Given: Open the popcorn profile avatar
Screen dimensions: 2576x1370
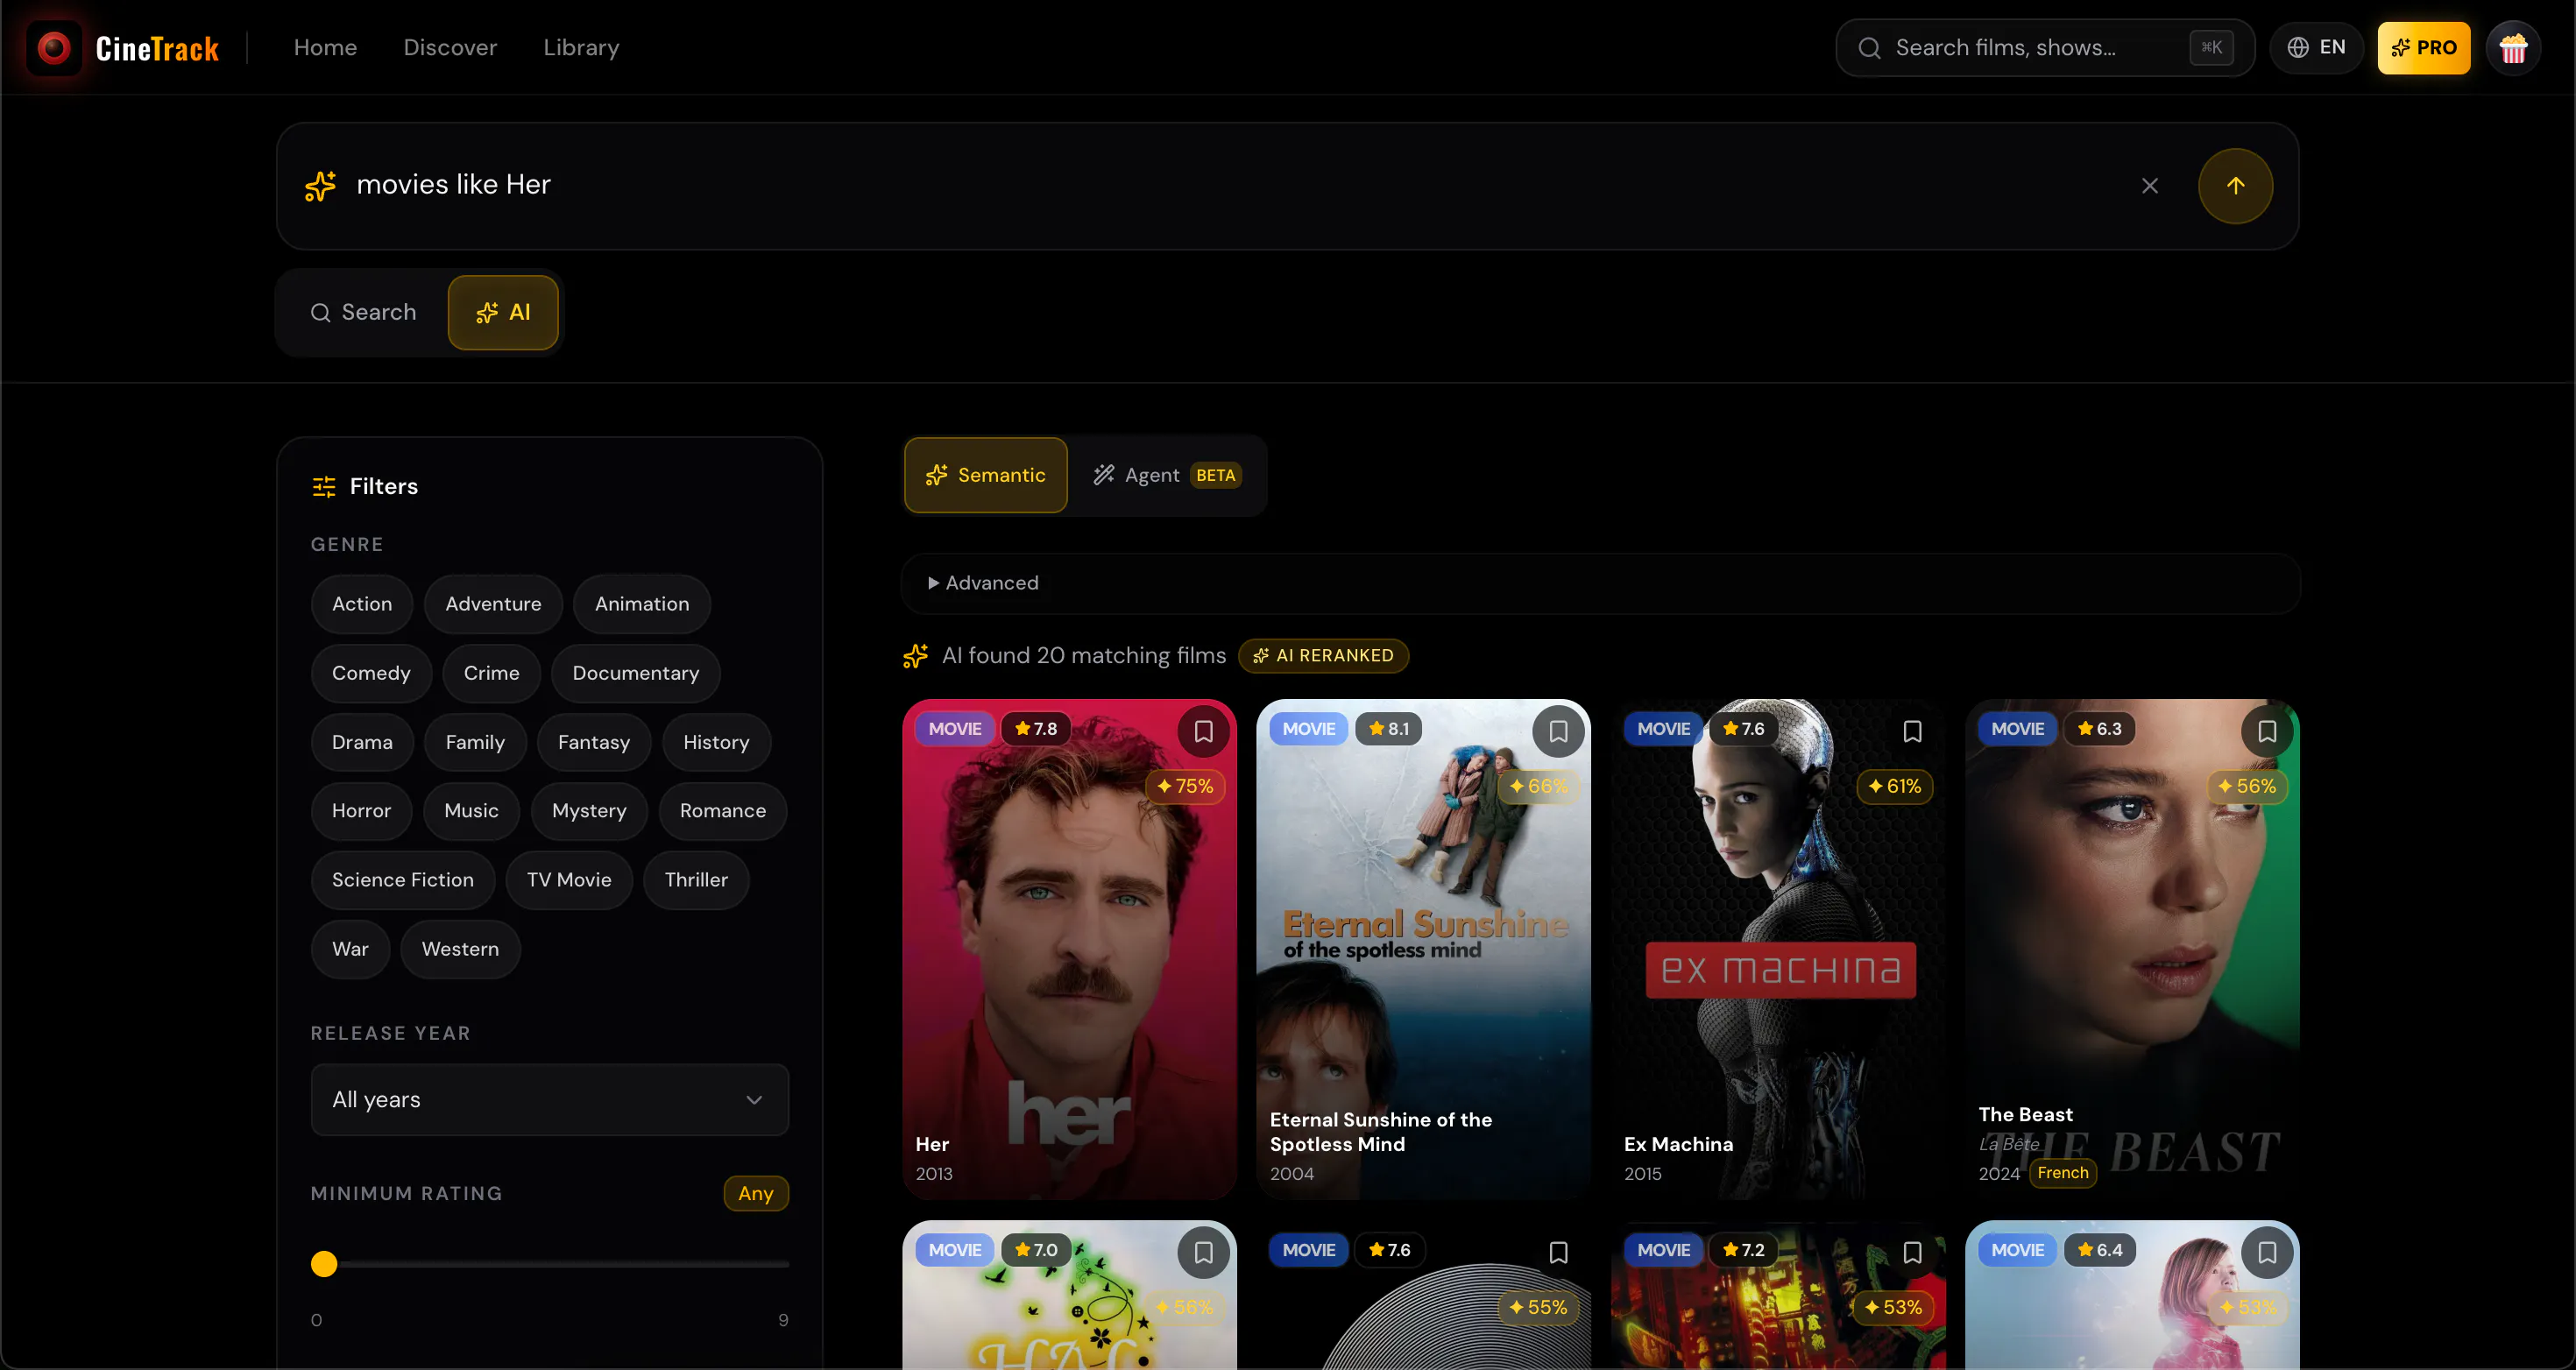Looking at the screenshot, I should coord(2513,47).
